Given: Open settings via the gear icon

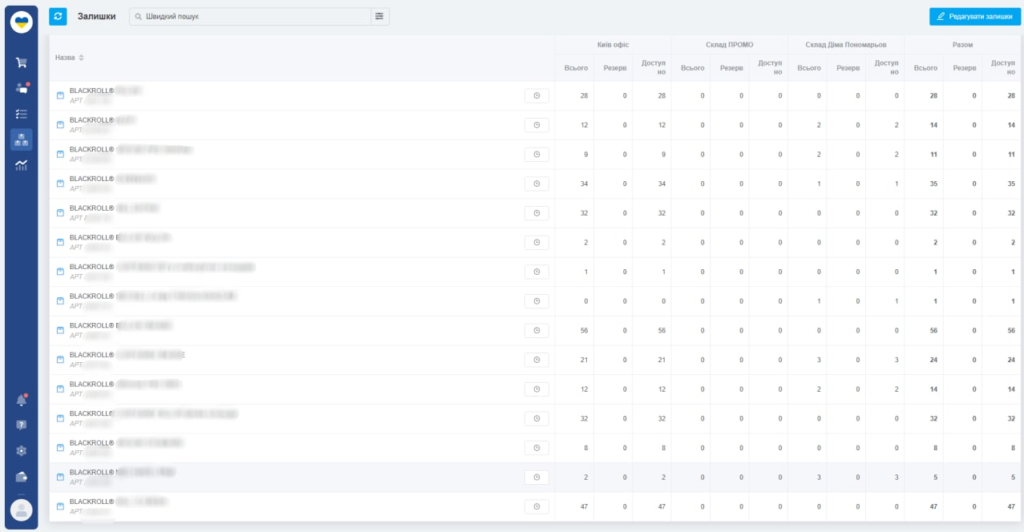Looking at the screenshot, I should tap(21, 451).
